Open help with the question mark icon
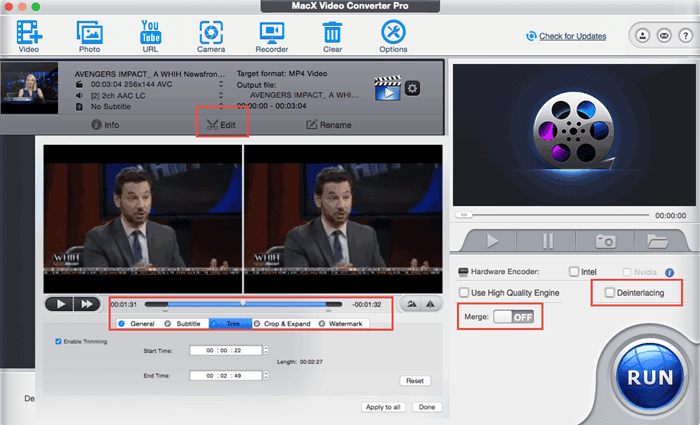 click(x=685, y=35)
